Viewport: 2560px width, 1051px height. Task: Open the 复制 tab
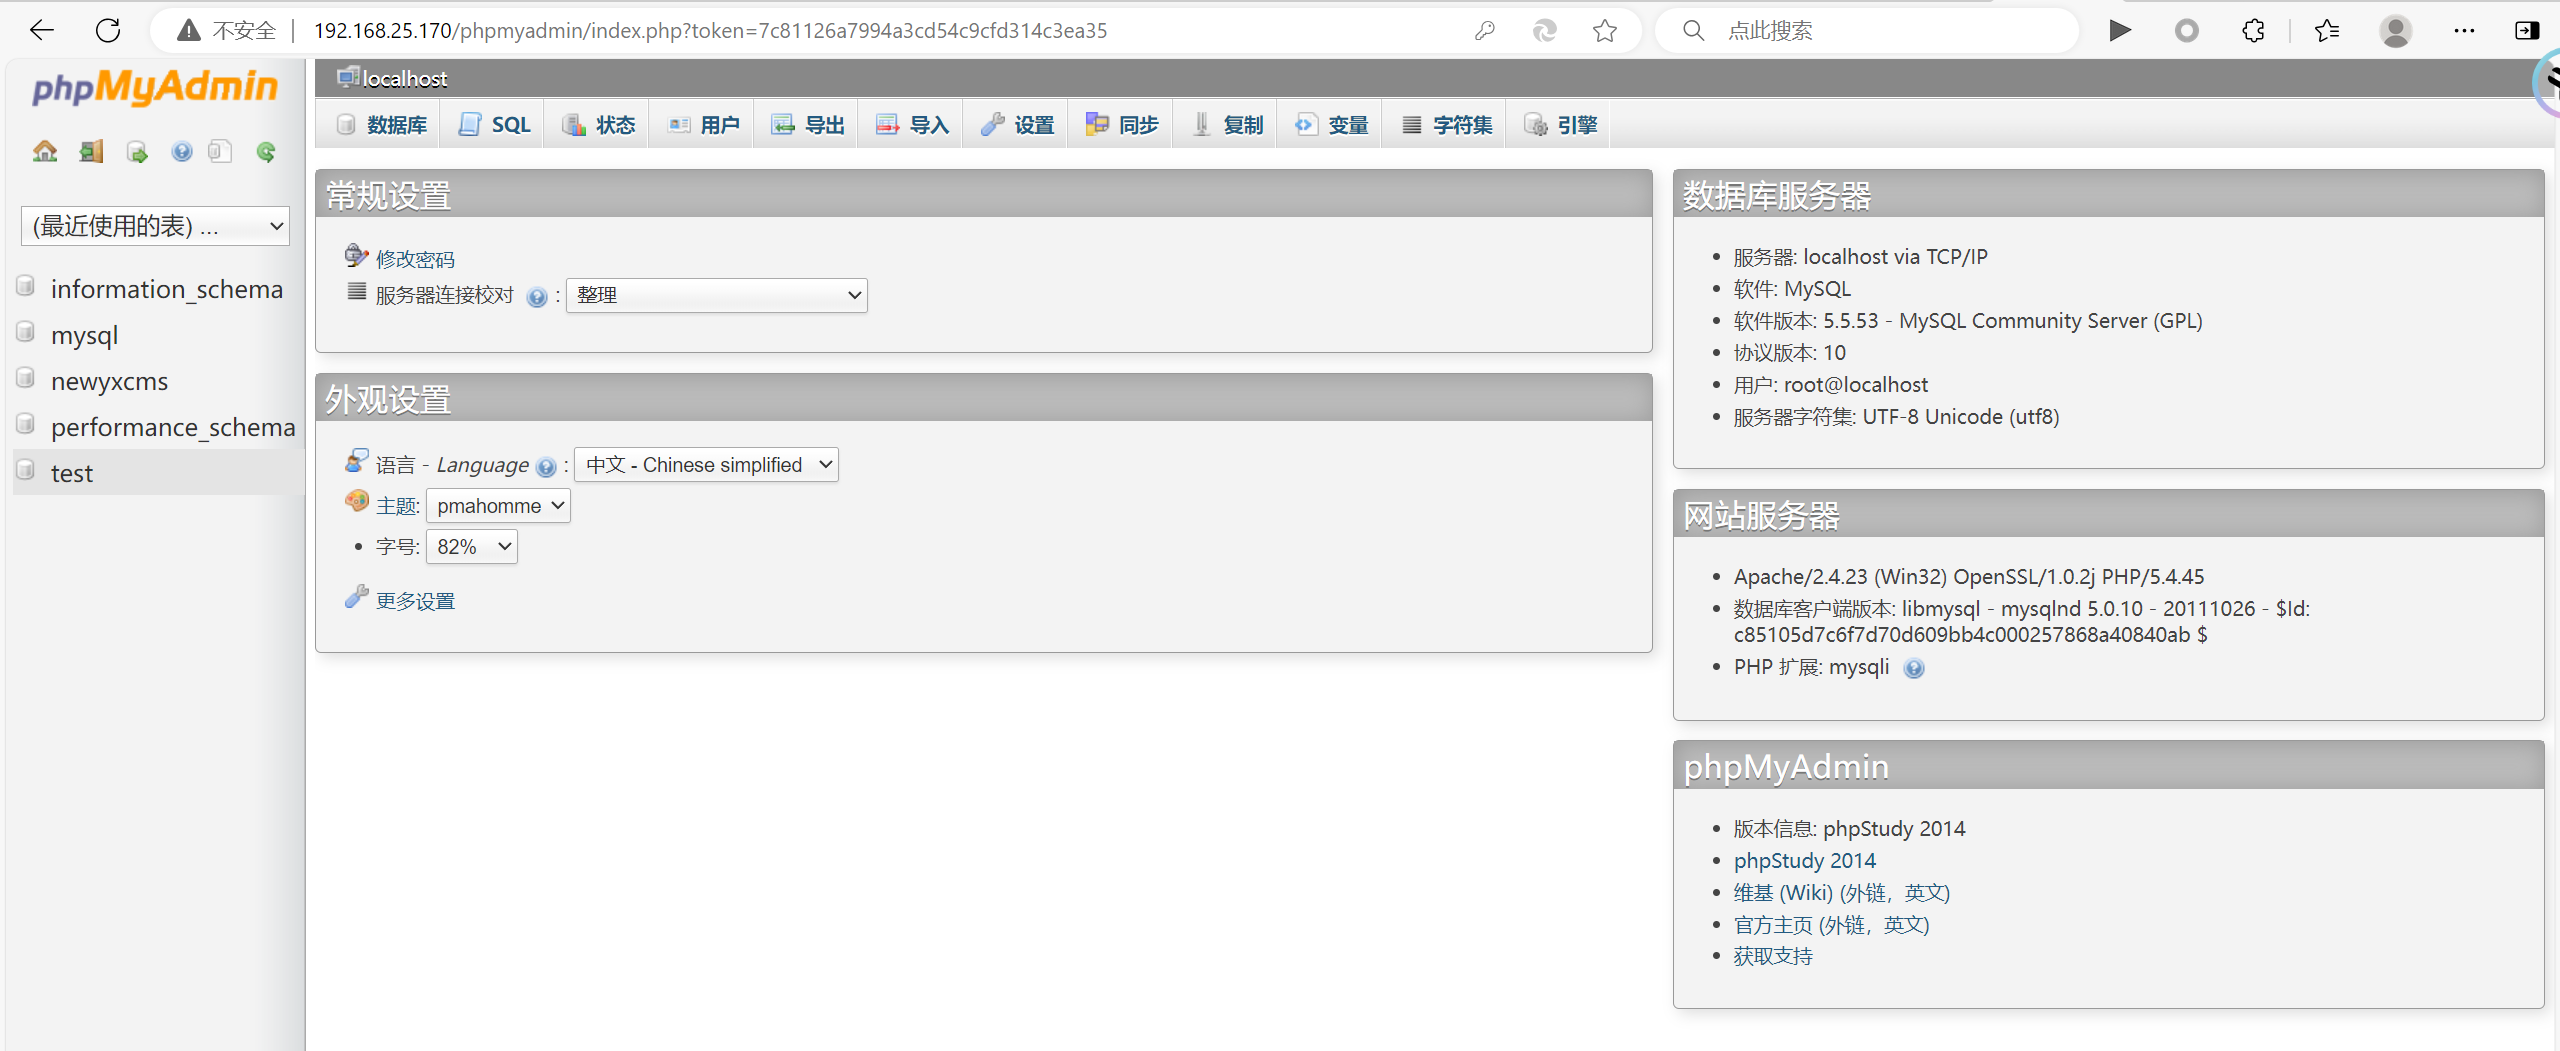click(1227, 125)
